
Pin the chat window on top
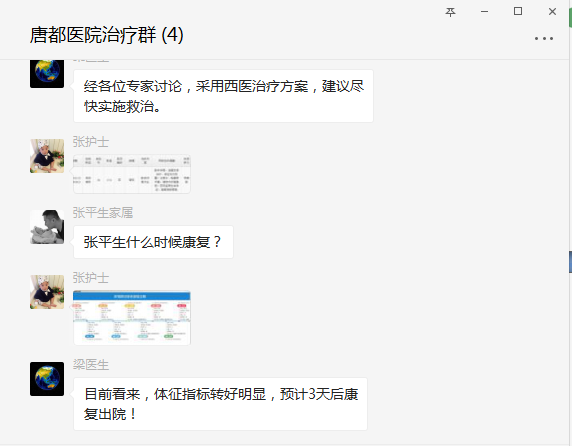pyautogui.click(x=450, y=12)
